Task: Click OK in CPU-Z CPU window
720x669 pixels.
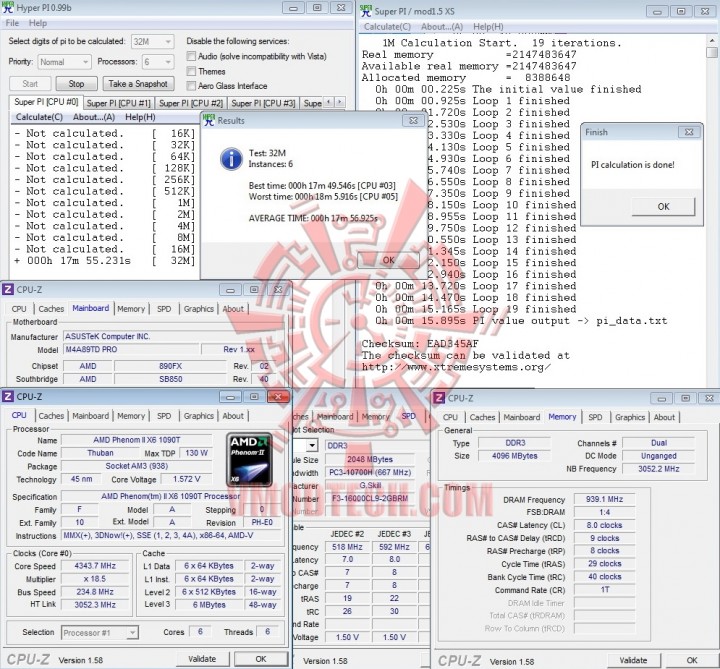Action: click(261, 659)
